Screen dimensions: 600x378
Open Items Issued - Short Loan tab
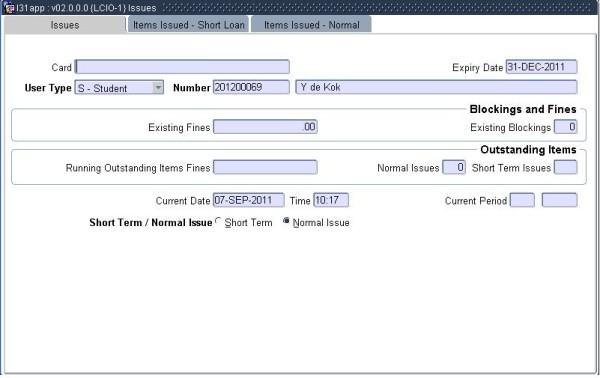click(189, 25)
